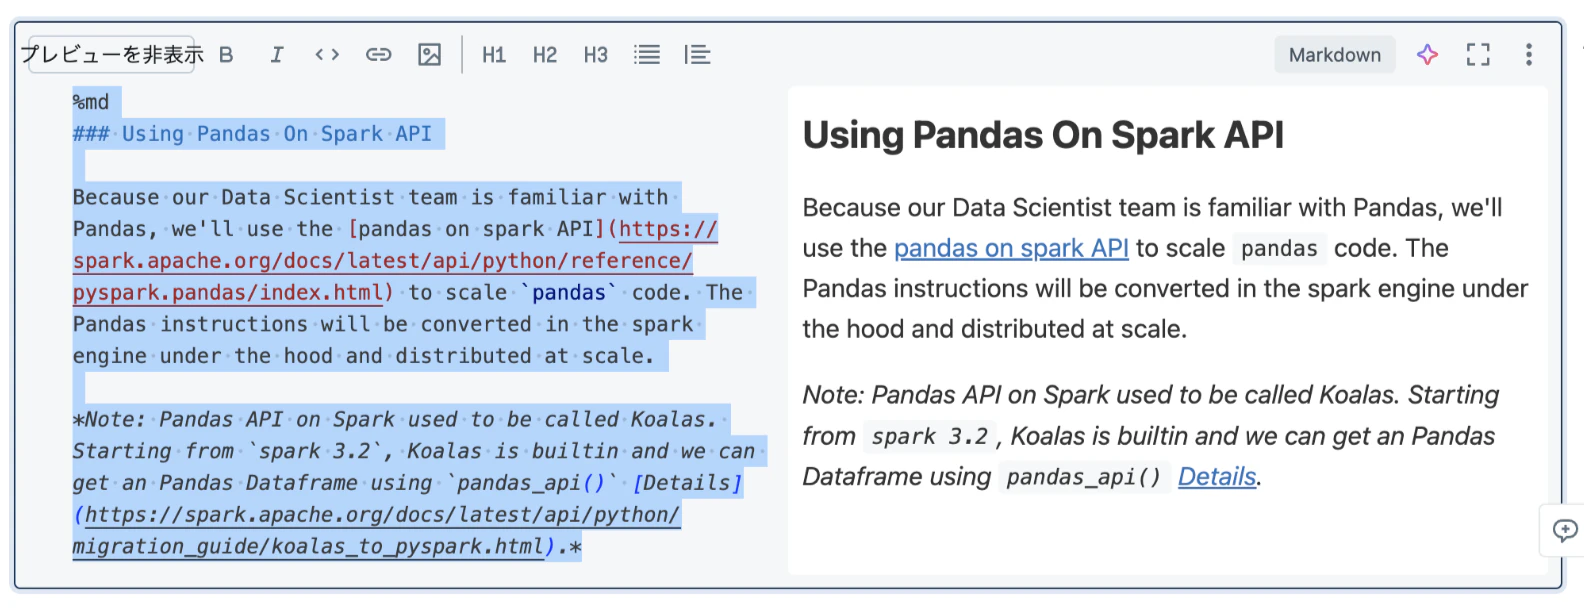
Task: Open the Details link in preview
Action: pos(1217,477)
